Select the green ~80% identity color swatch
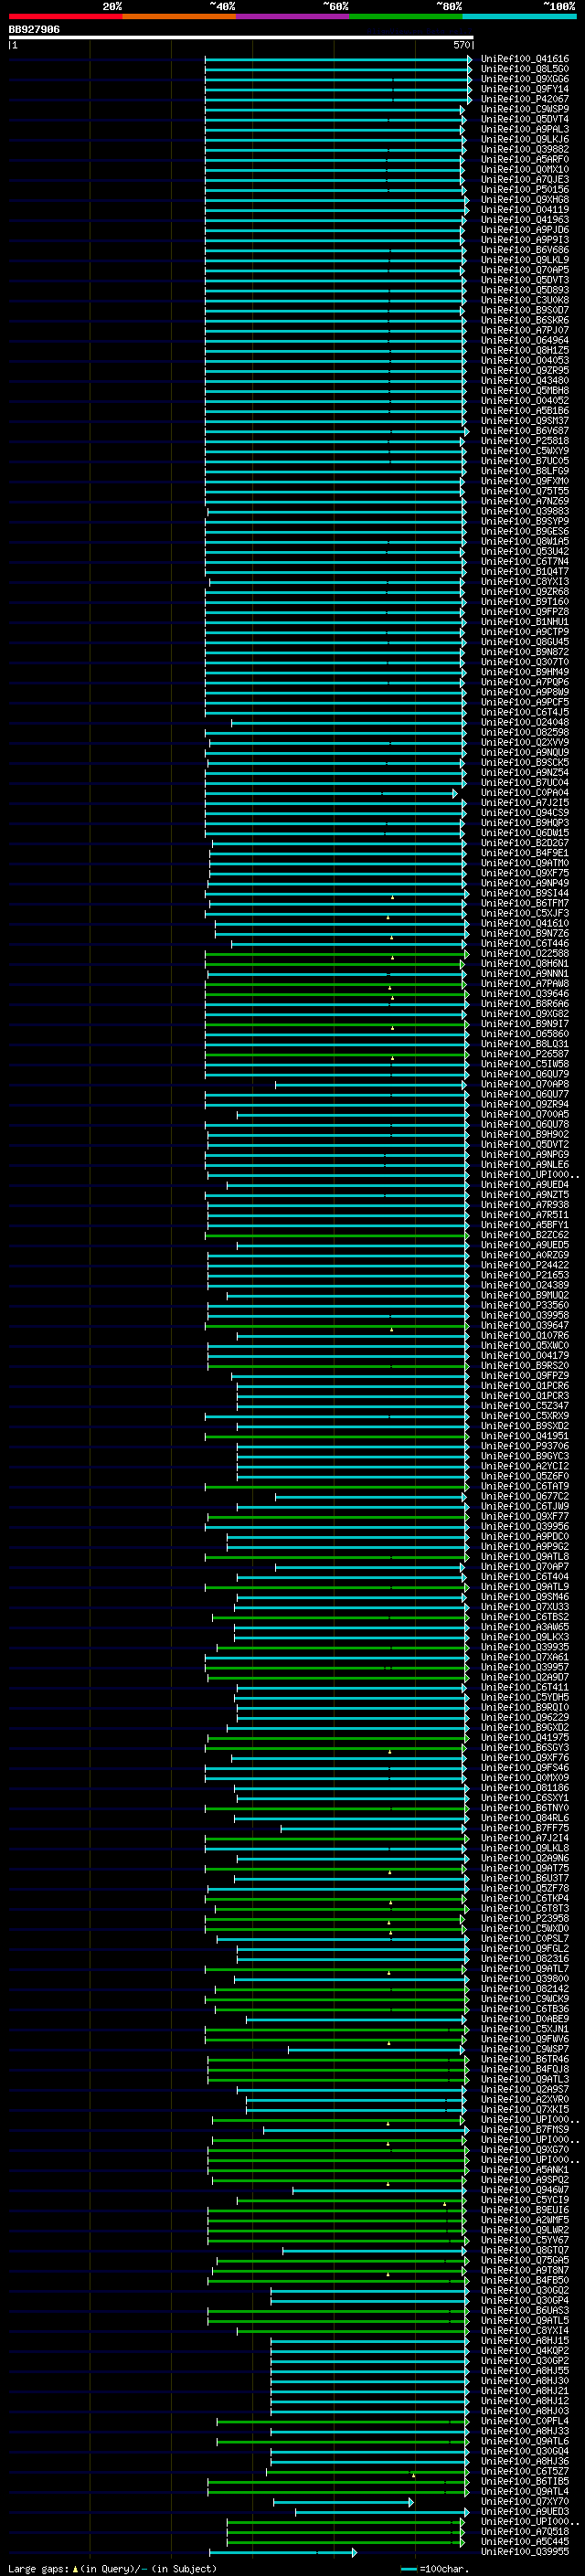 [406, 16]
